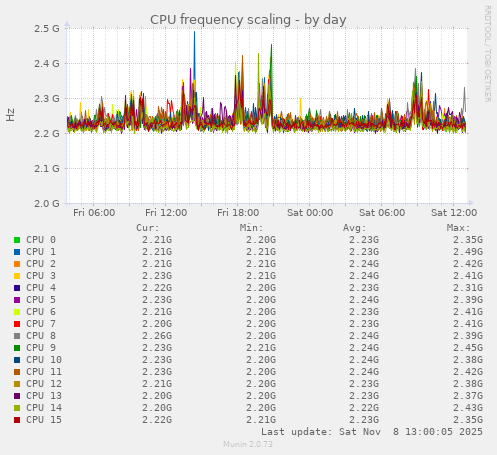This screenshot has height=455, width=497.
Task: Click the 'Cur:' column header
Action: pyautogui.click(x=148, y=228)
